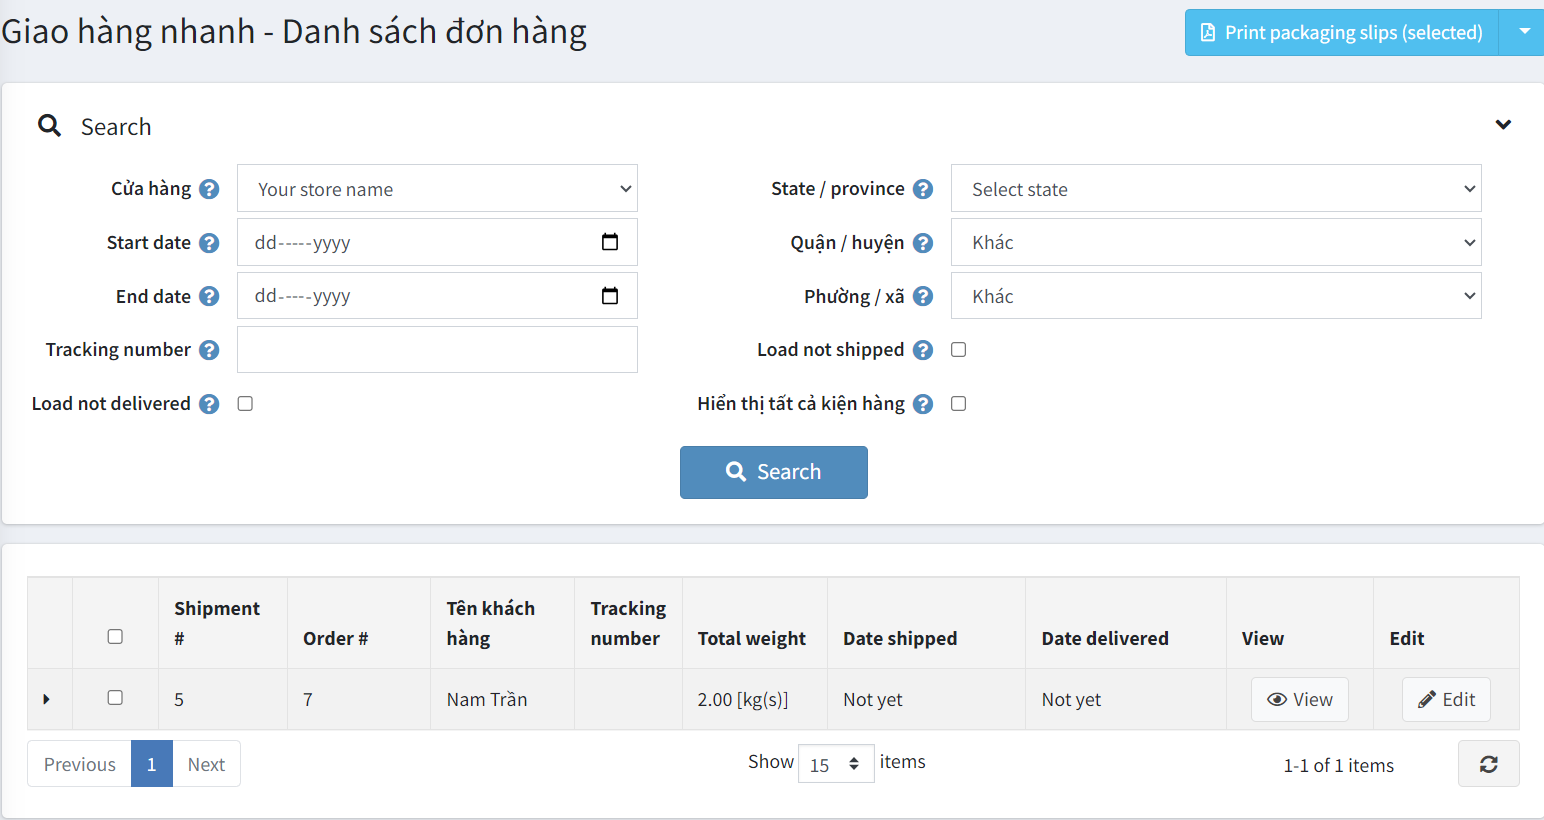Click help icon next to Cửa hàng
This screenshot has width=1544, height=820.
(209, 189)
